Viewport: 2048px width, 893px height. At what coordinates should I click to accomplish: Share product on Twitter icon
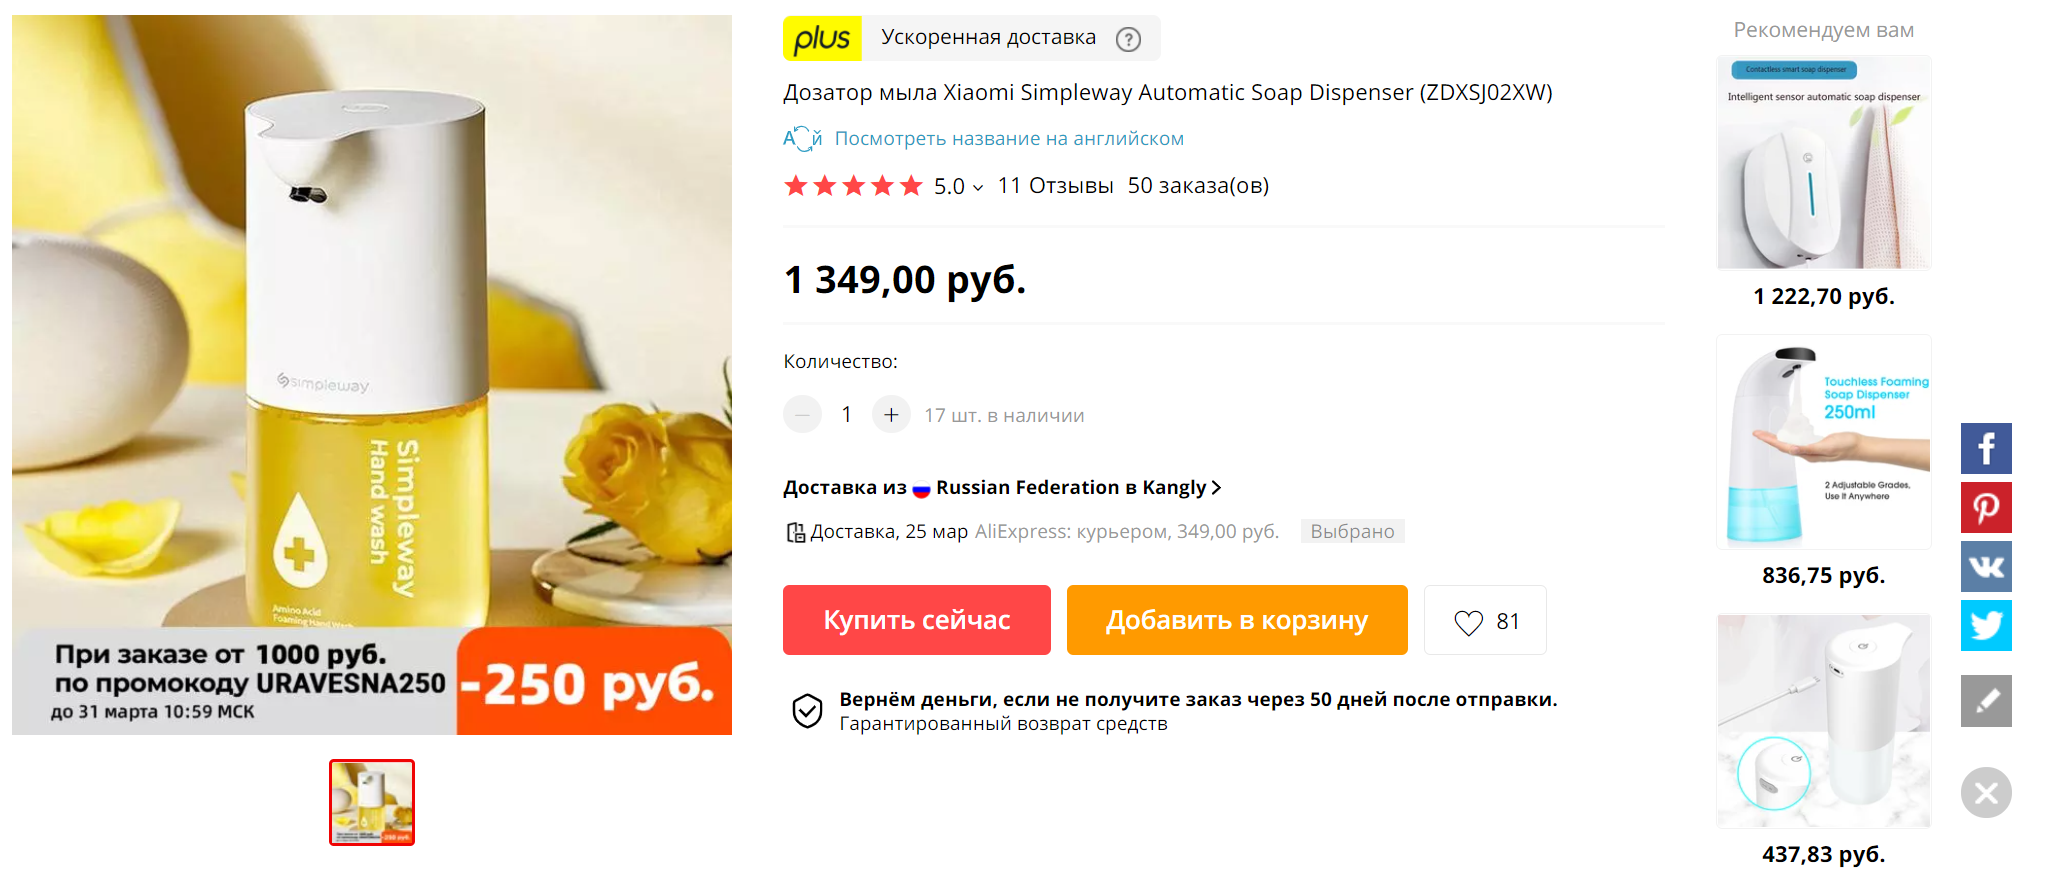[x=1986, y=625]
